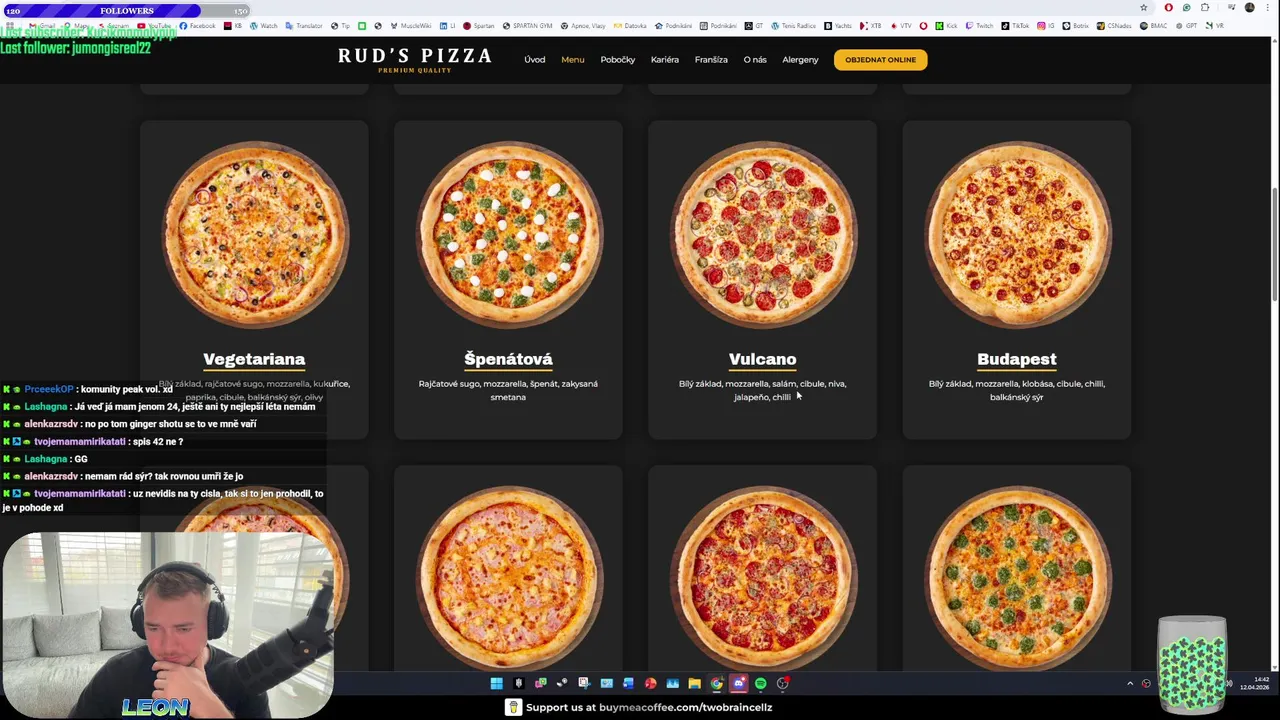The width and height of the screenshot is (1280, 720).
Task: Show hidden system tray icons
Action: 1130,684
